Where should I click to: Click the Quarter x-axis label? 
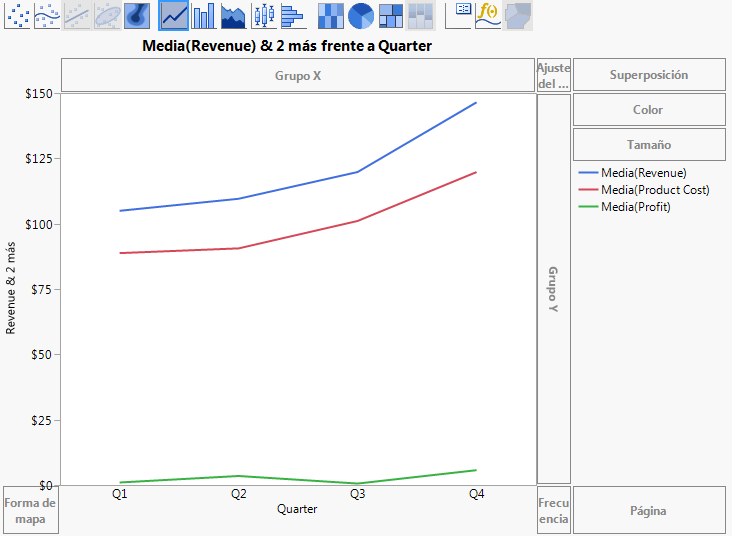click(x=297, y=508)
